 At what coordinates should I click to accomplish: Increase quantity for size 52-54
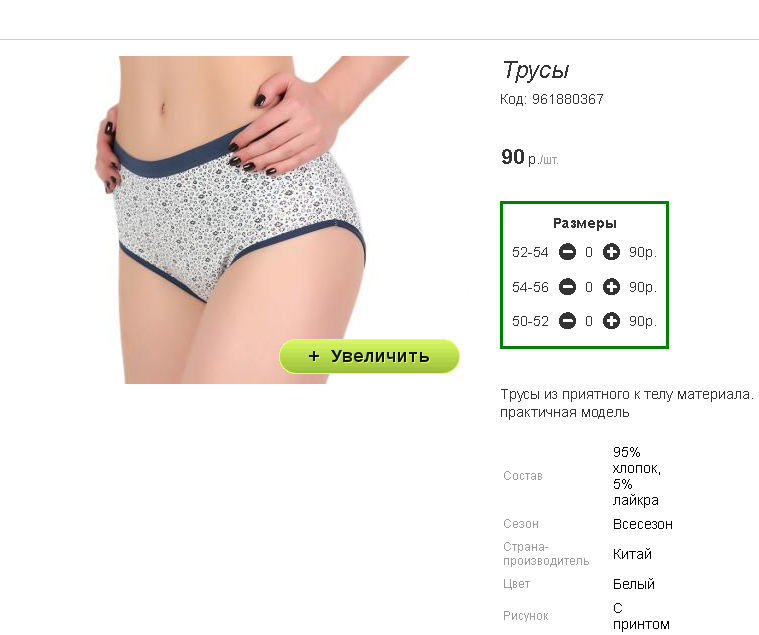pyautogui.click(x=611, y=252)
